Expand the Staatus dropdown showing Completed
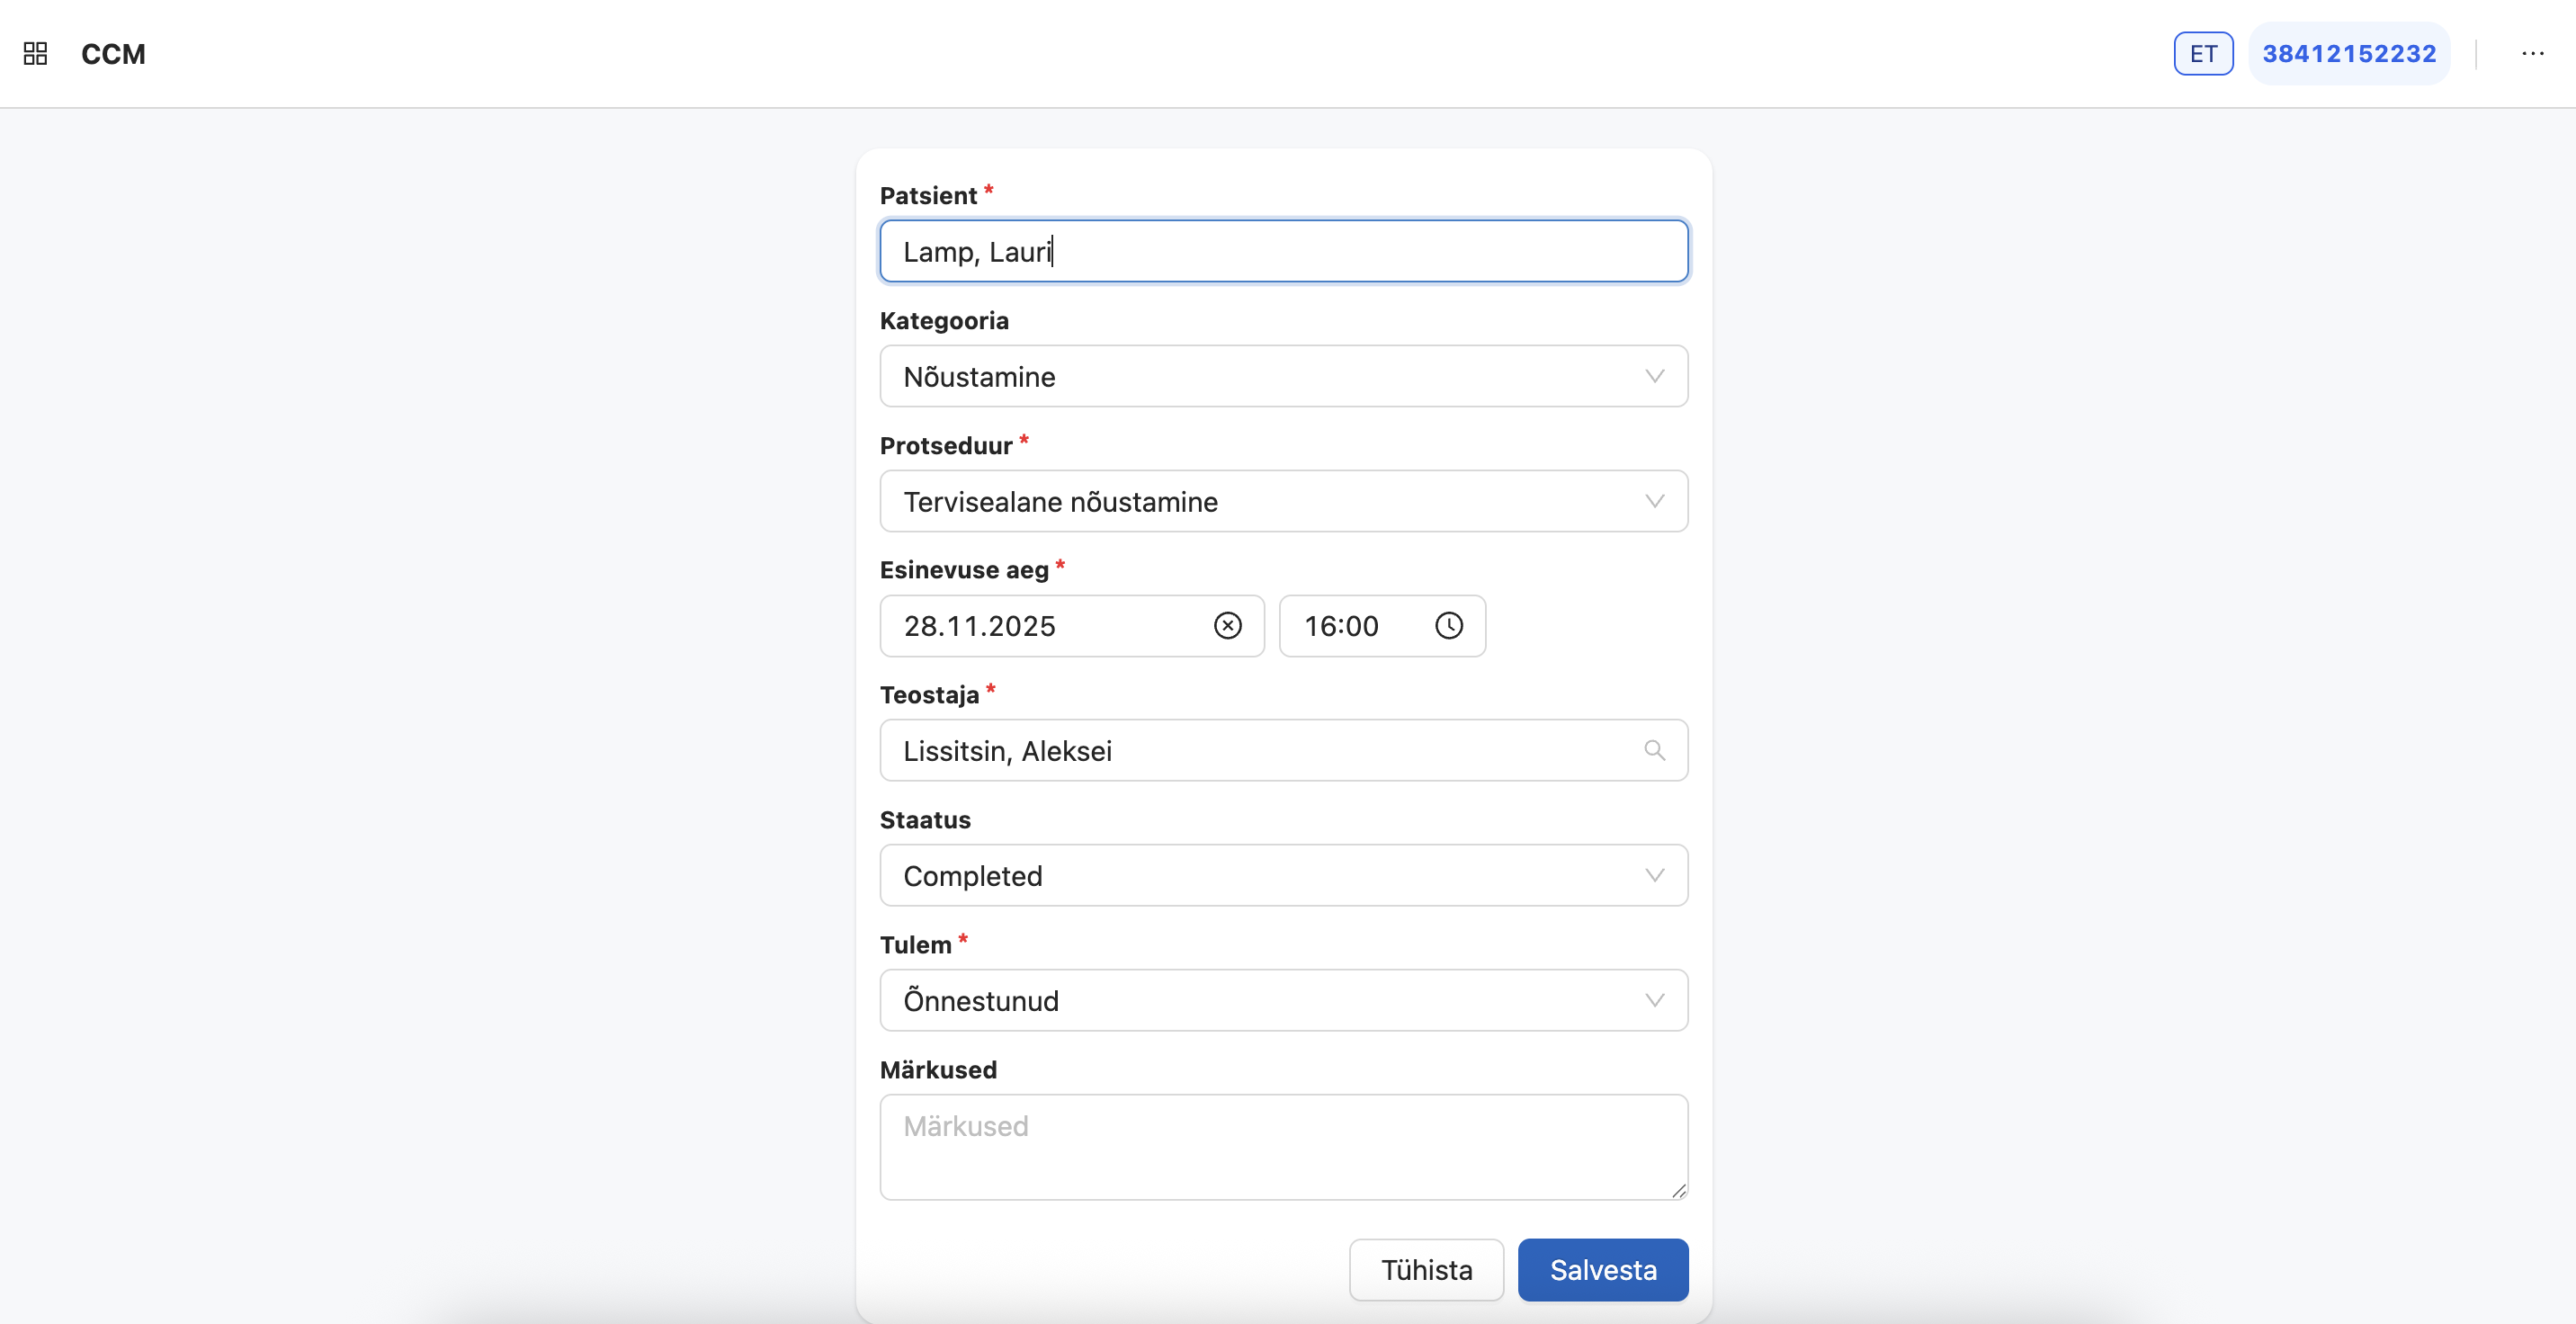 (x=1654, y=875)
